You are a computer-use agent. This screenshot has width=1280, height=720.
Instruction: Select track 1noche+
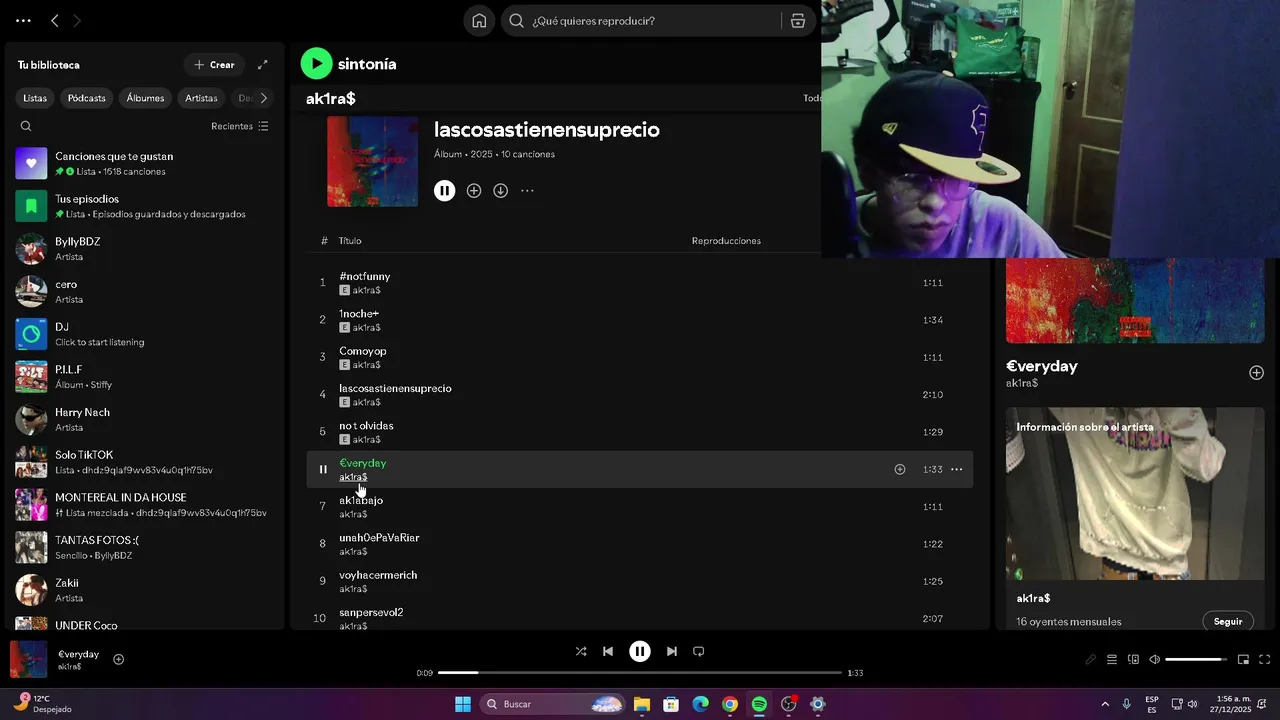click(x=639, y=320)
